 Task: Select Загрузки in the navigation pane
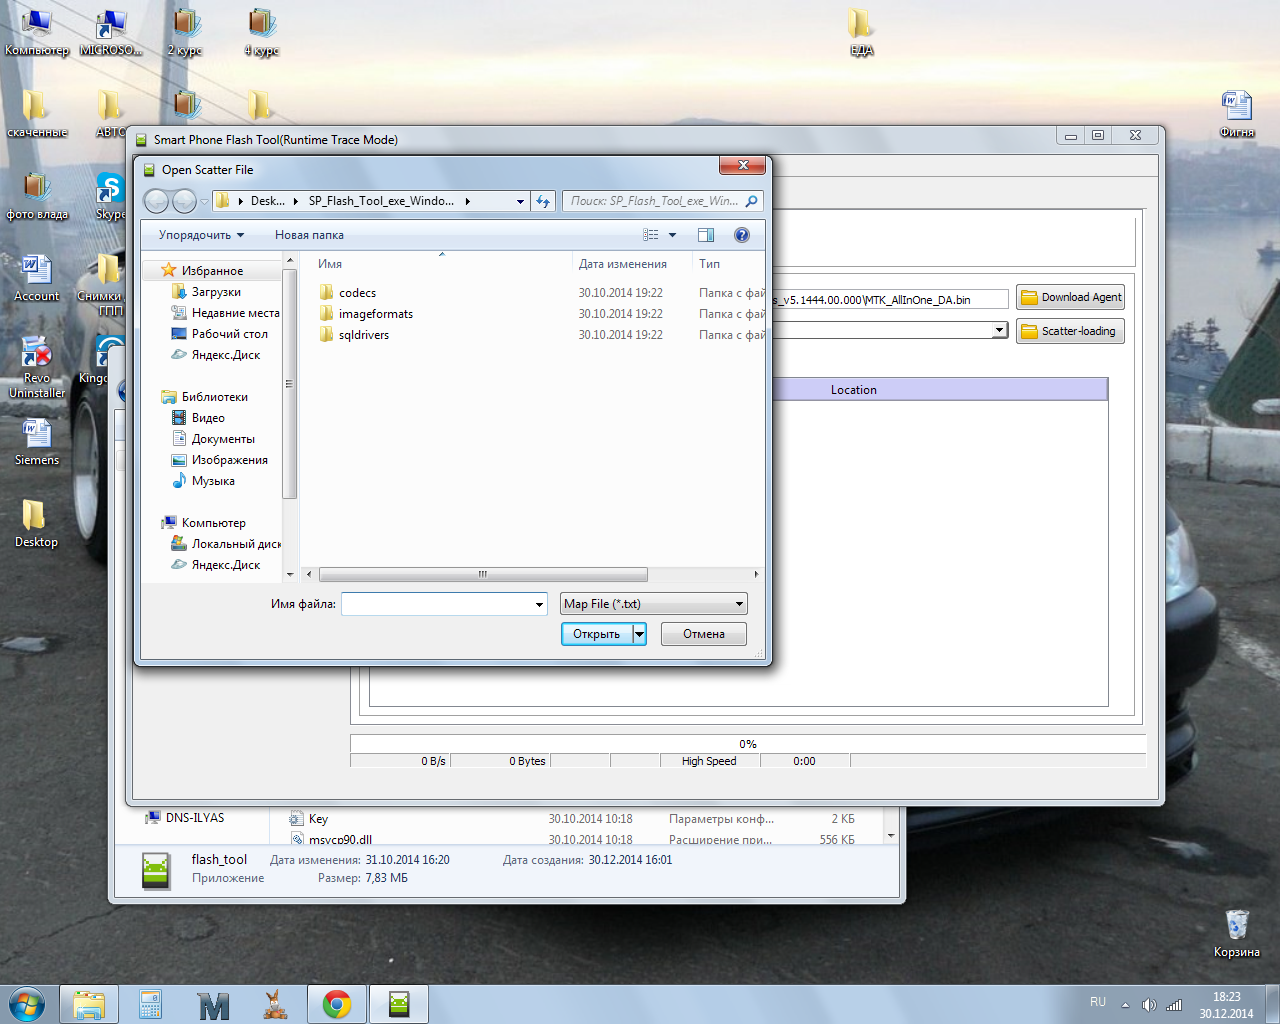pyautogui.click(x=216, y=292)
